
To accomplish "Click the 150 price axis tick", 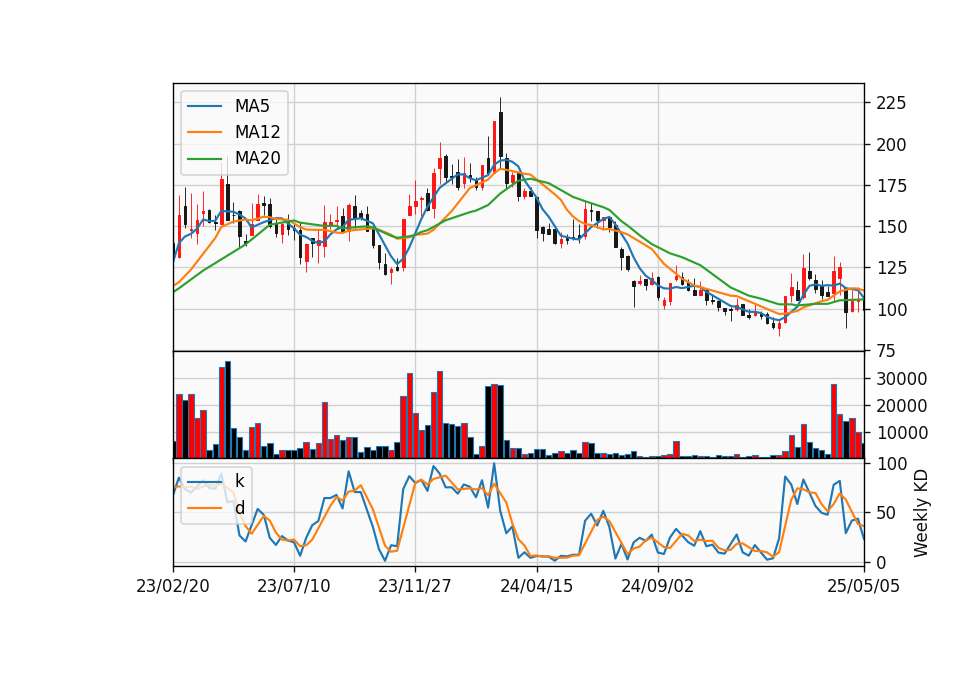I will coord(891,227).
